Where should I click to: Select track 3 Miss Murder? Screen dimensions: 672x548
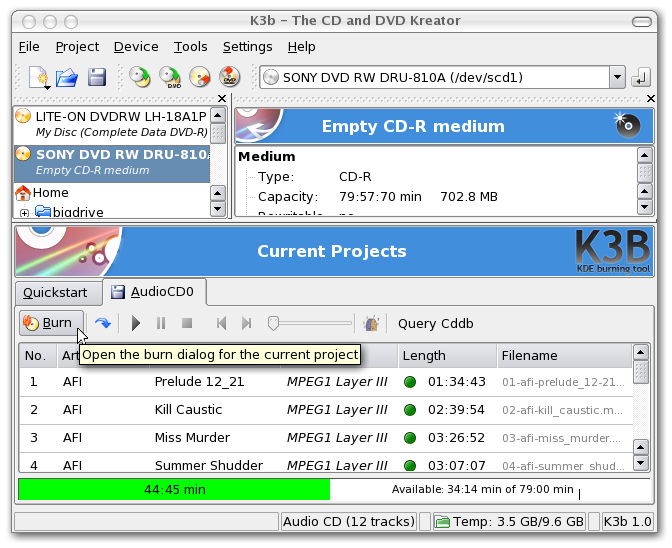326,438
